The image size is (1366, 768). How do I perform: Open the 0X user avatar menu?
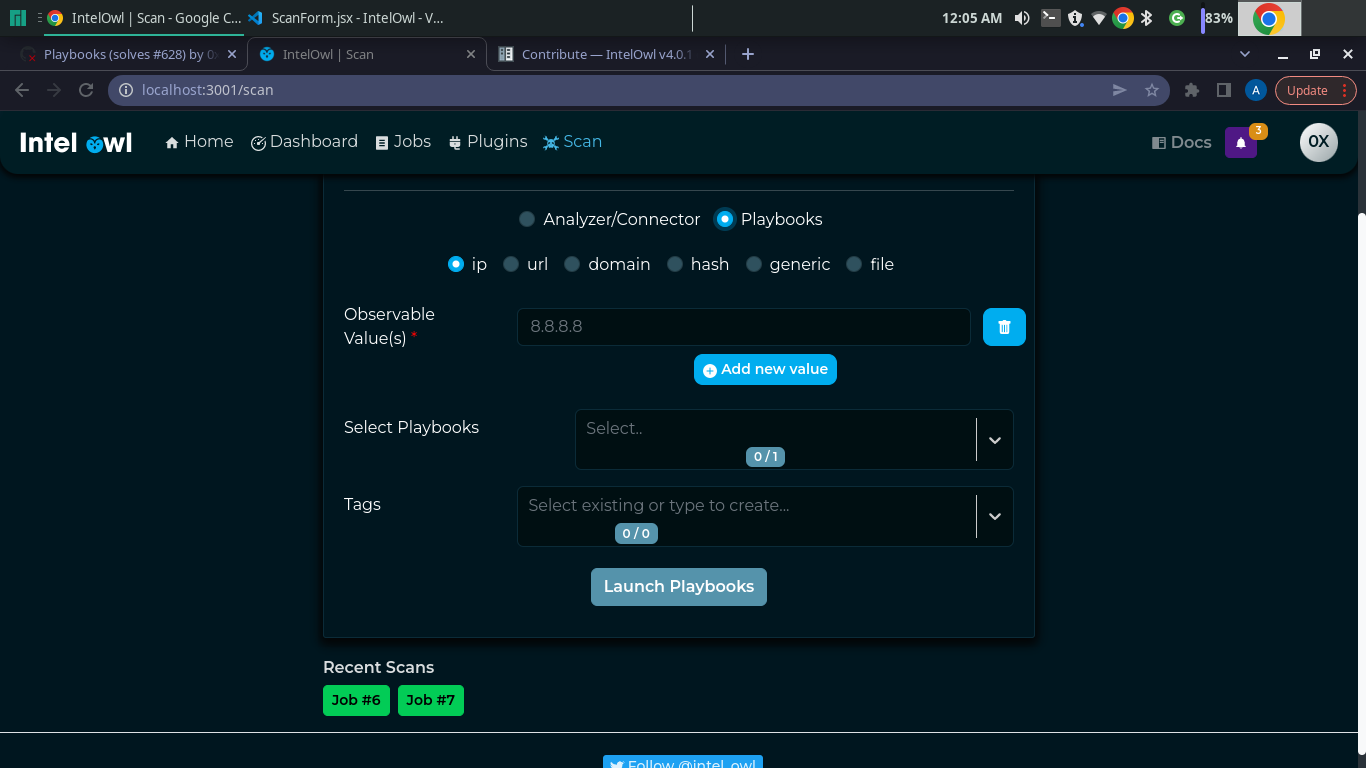(1318, 142)
